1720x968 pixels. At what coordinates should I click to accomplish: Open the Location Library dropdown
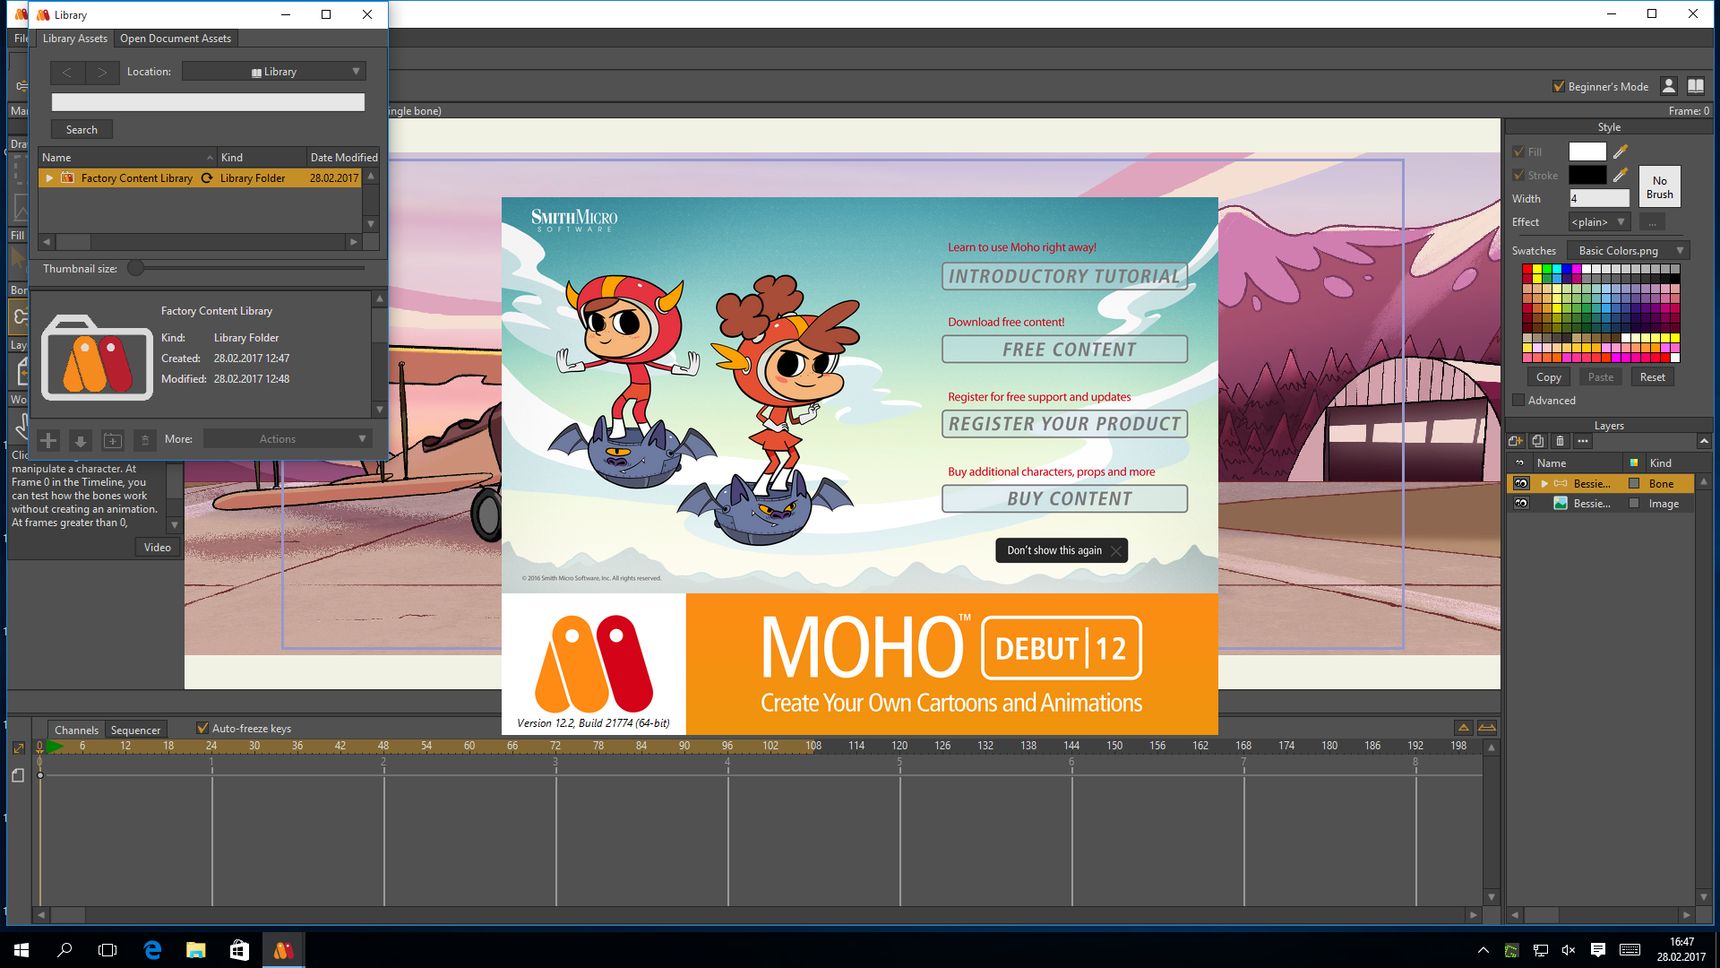tap(274, 72)
